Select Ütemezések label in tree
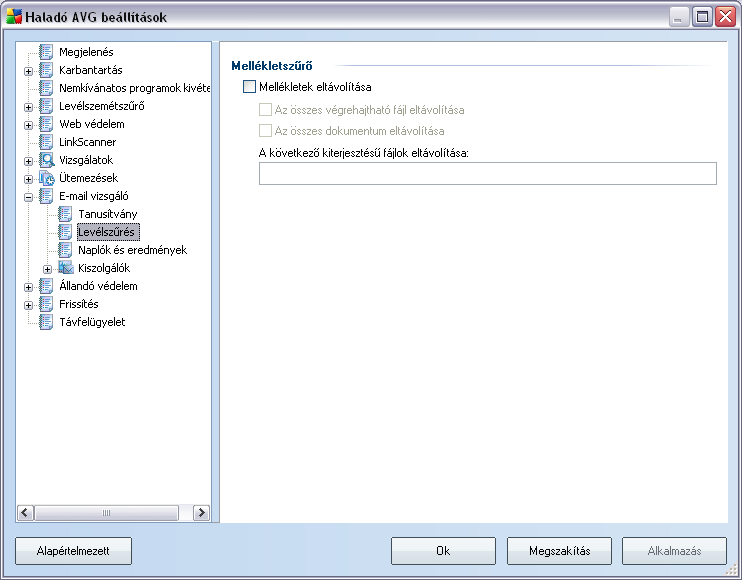This screenshot has height=580, width=742. click(x=88, y=178)
